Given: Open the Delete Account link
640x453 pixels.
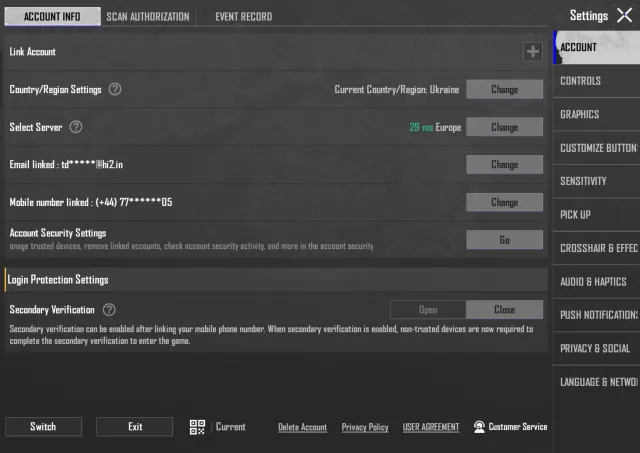Looking at the screenshot, I should (302, 427).
